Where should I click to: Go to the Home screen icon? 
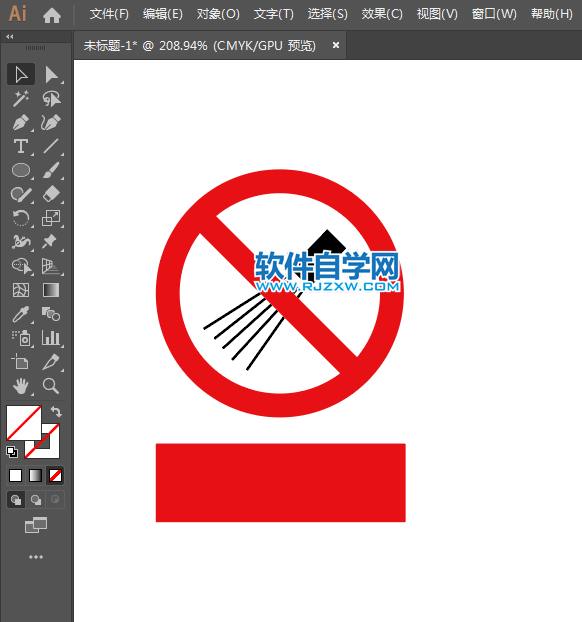[52, 15]
